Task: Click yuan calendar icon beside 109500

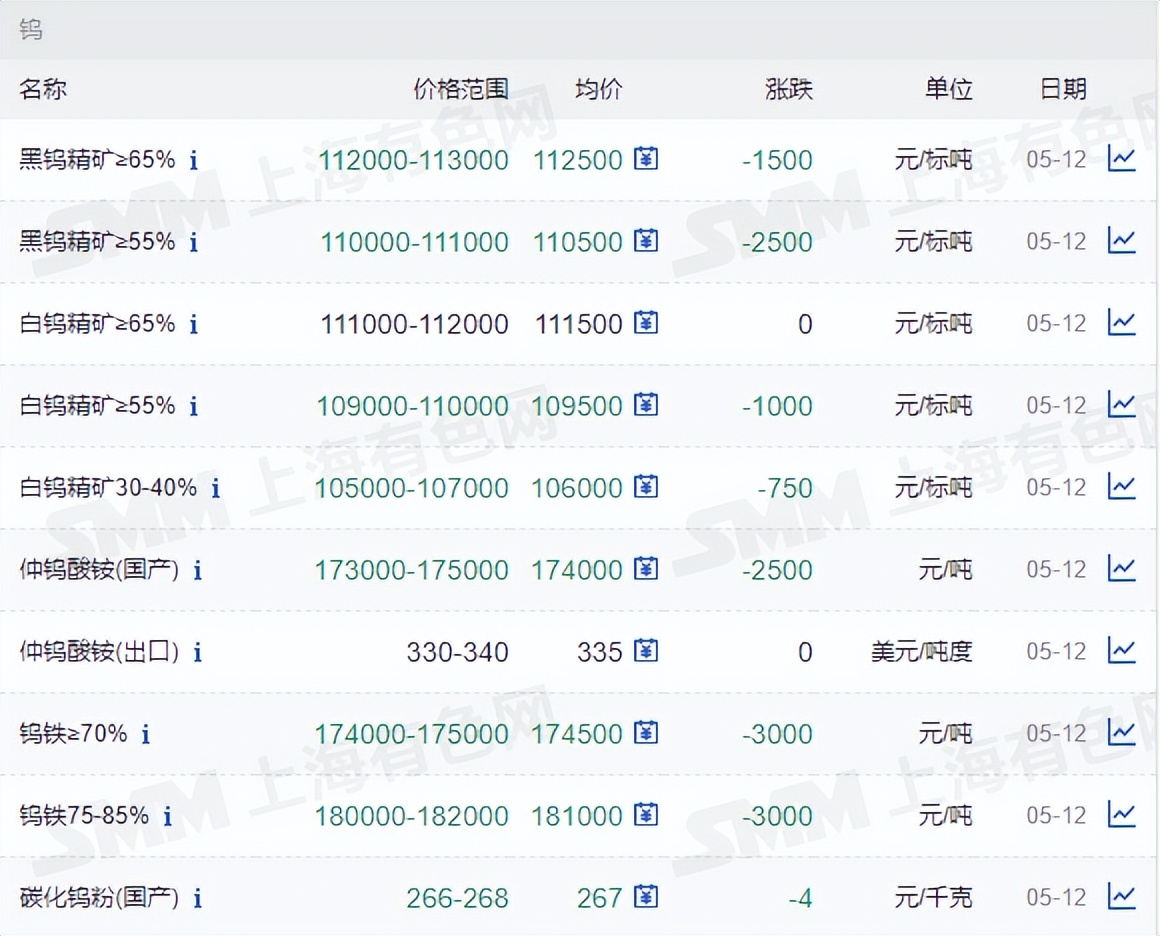Action: [646, 405]
